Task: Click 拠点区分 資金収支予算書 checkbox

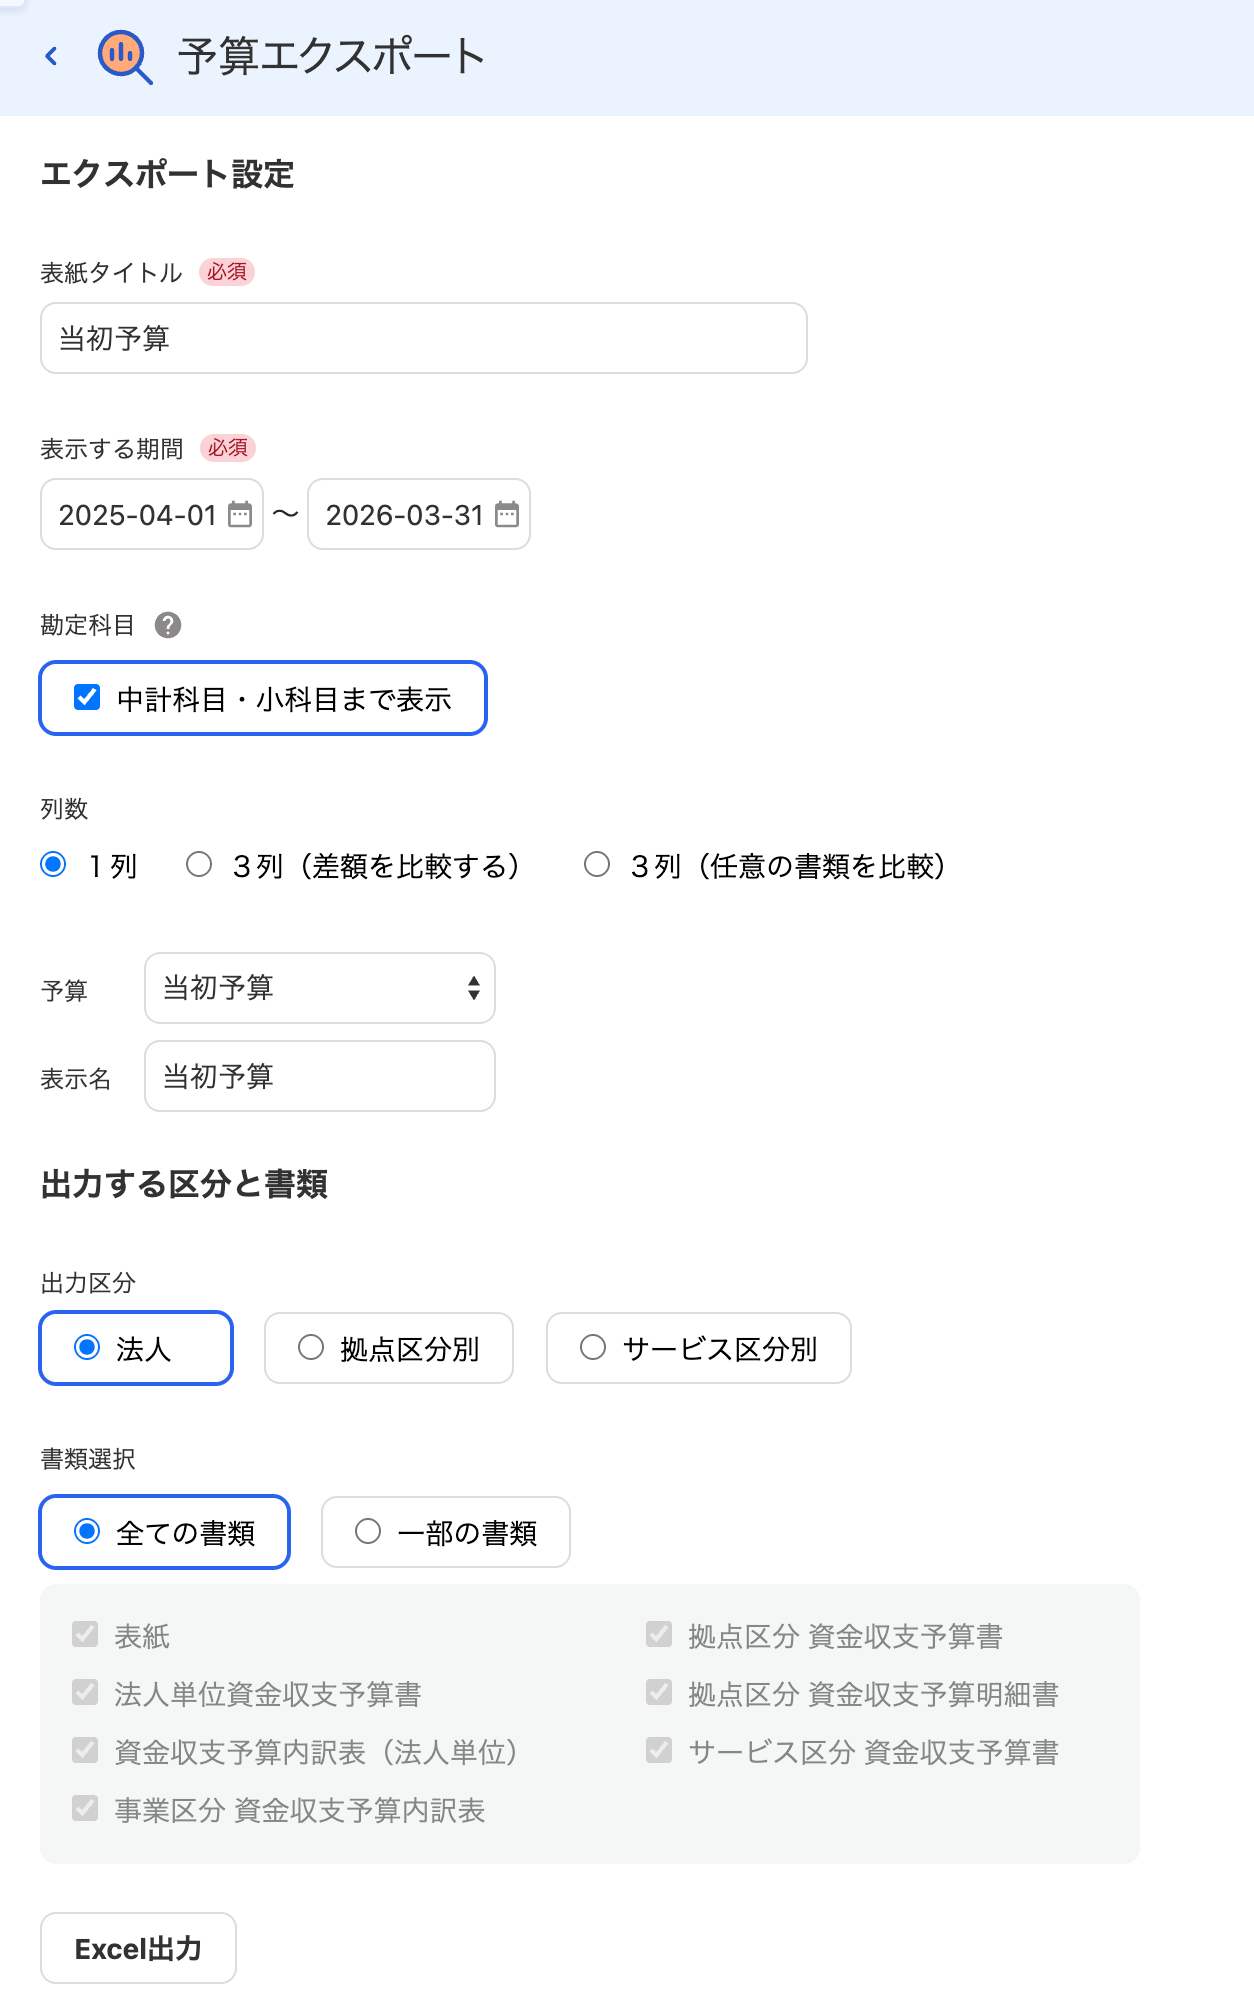Action: click(x=659, y=1634)
